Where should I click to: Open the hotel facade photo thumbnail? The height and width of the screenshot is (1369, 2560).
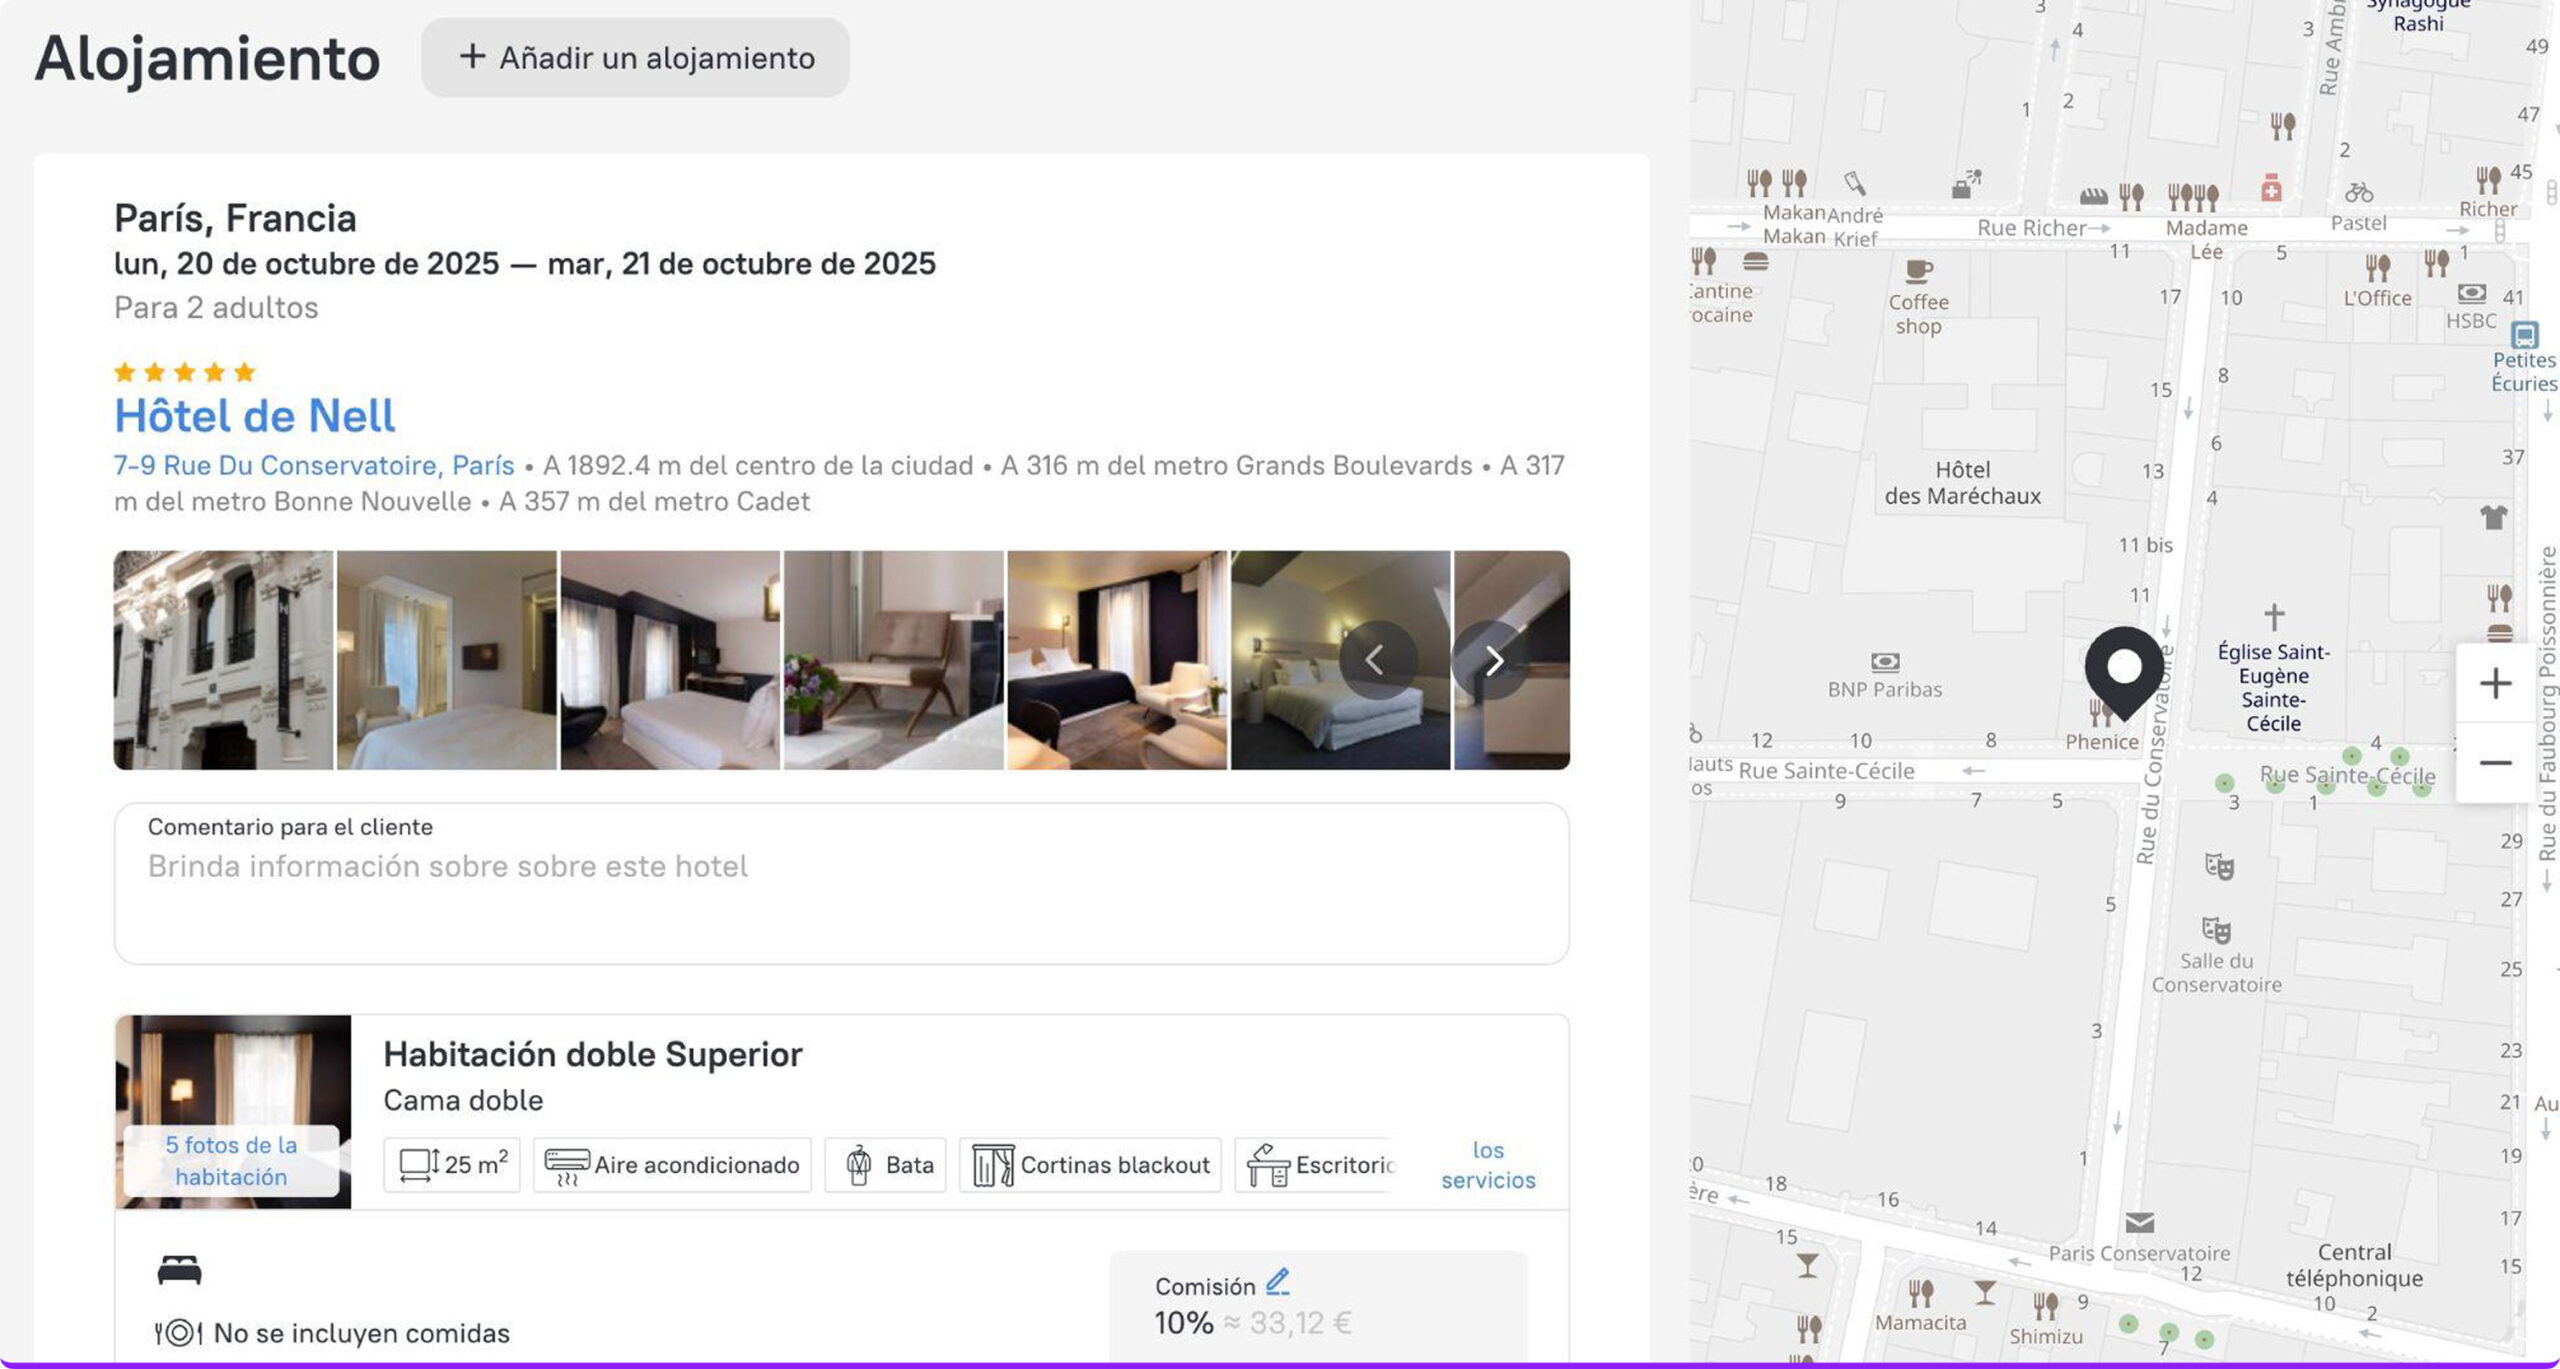coord(223,660)
